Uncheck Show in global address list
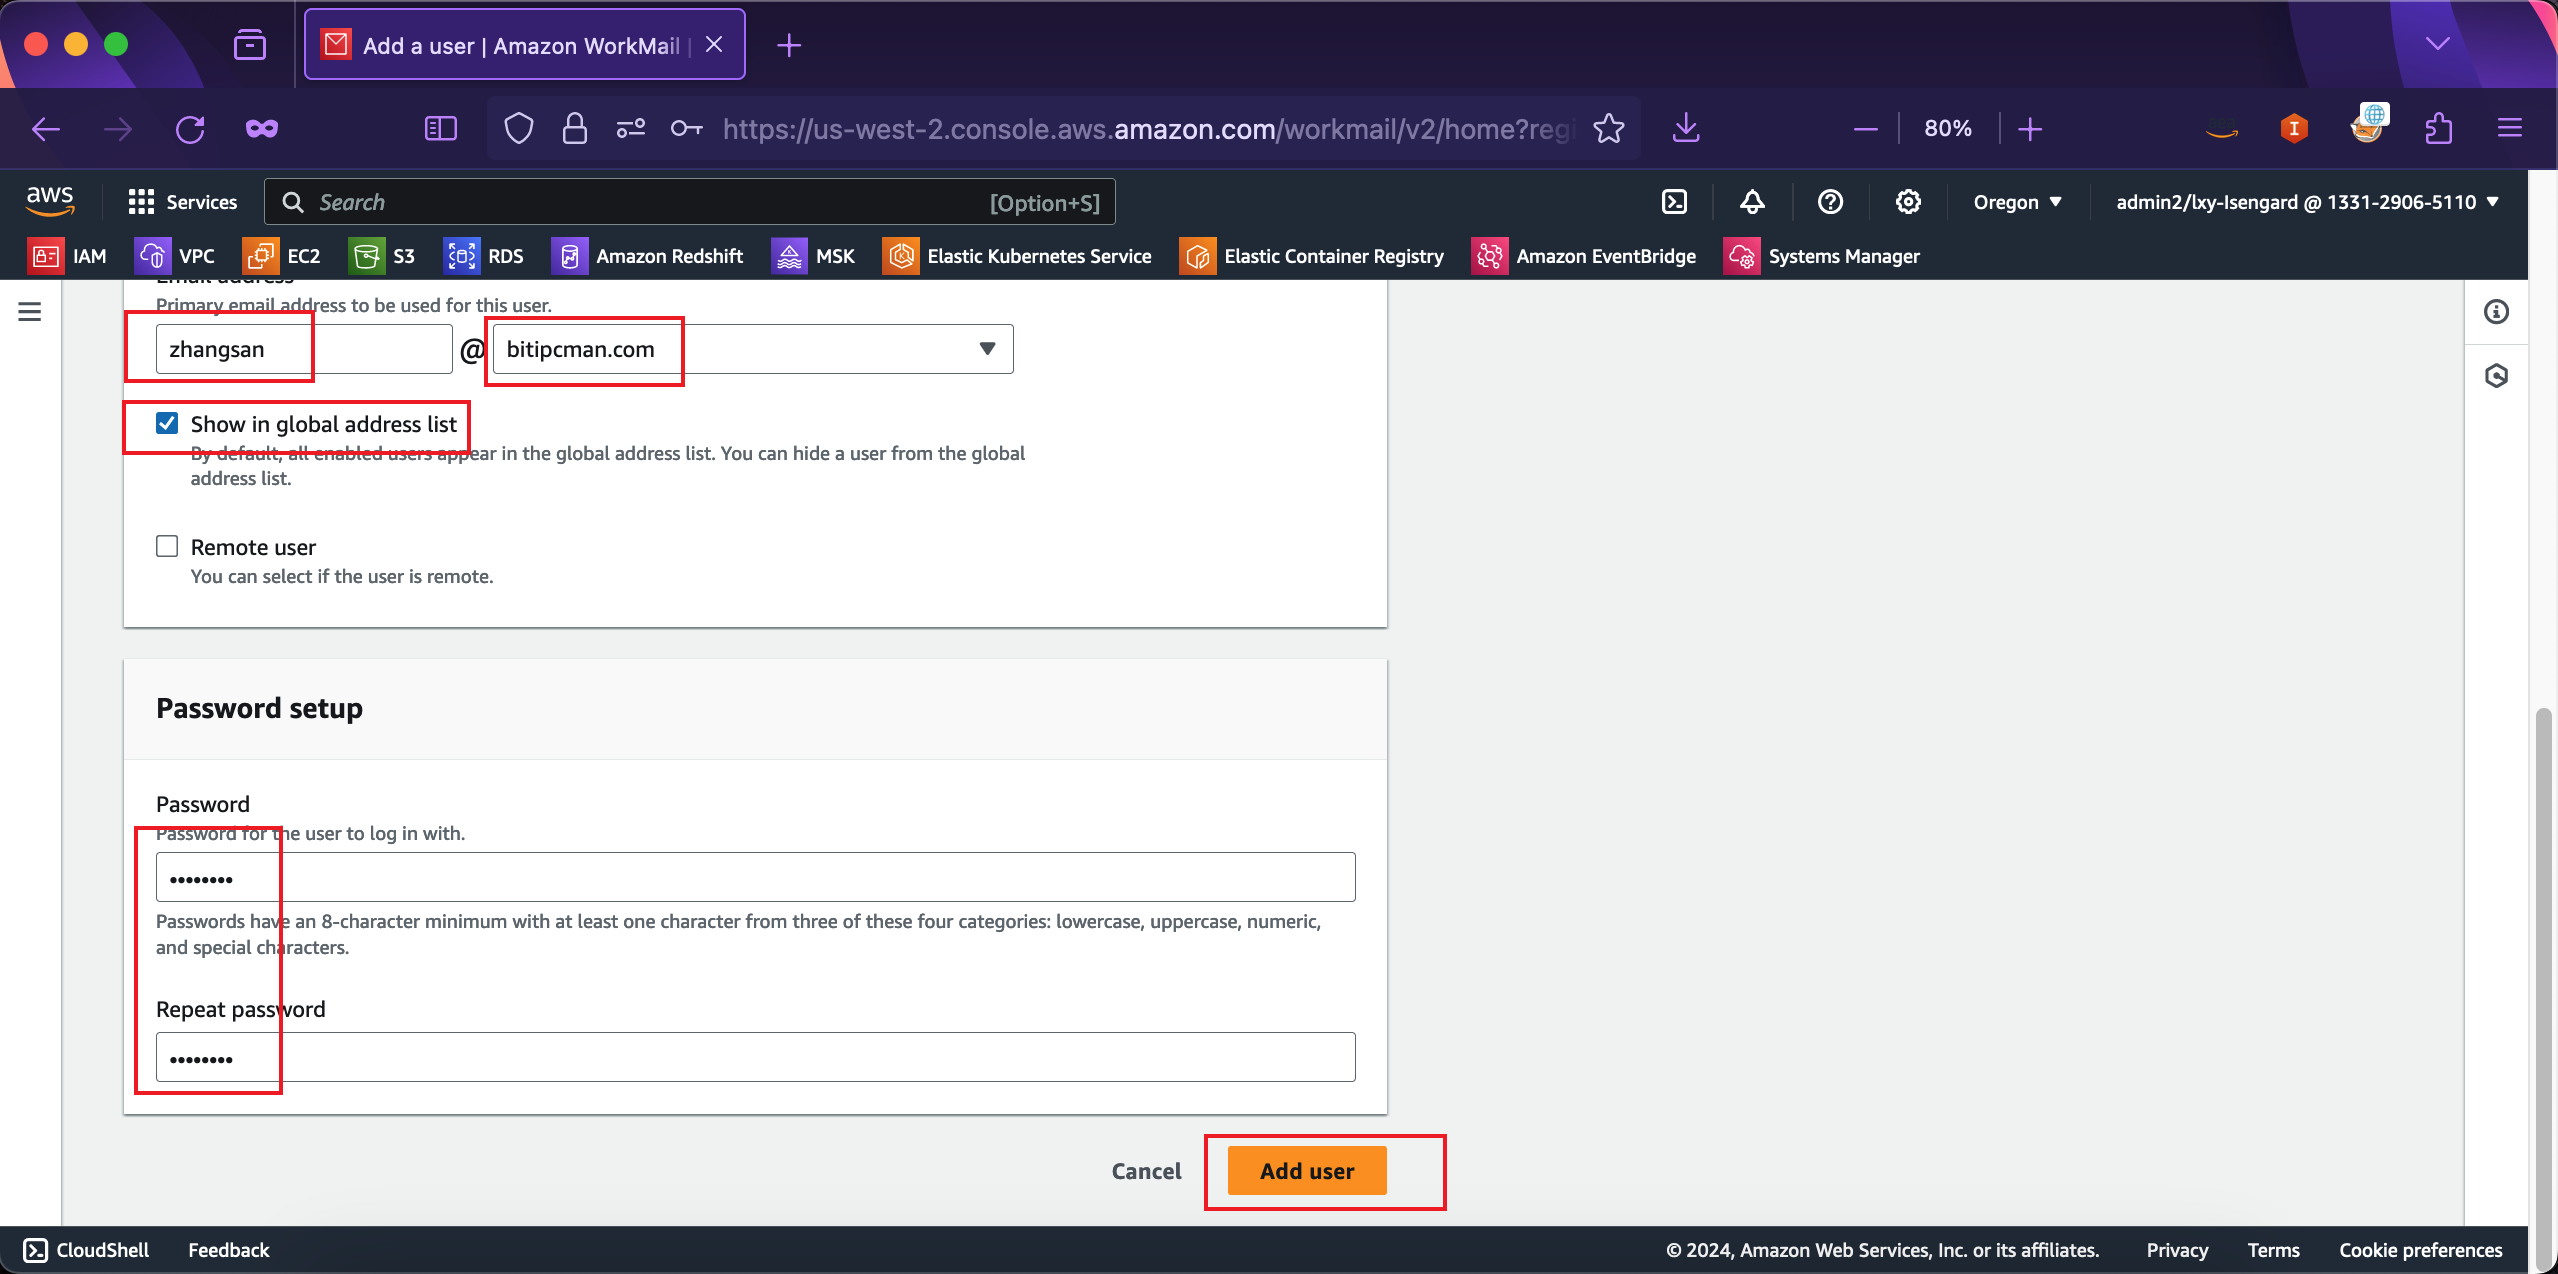This screenshot has height=1274, width=2558. click(167, 423)
